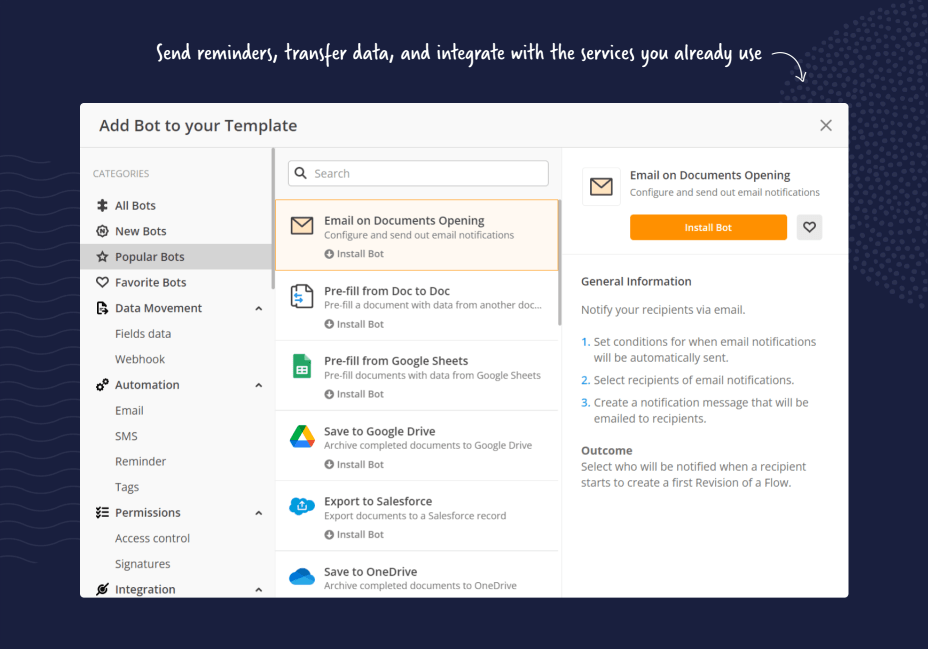The image size is (928, 649).
Task: Collapse the Automation category
Action: tap(258, 384)
